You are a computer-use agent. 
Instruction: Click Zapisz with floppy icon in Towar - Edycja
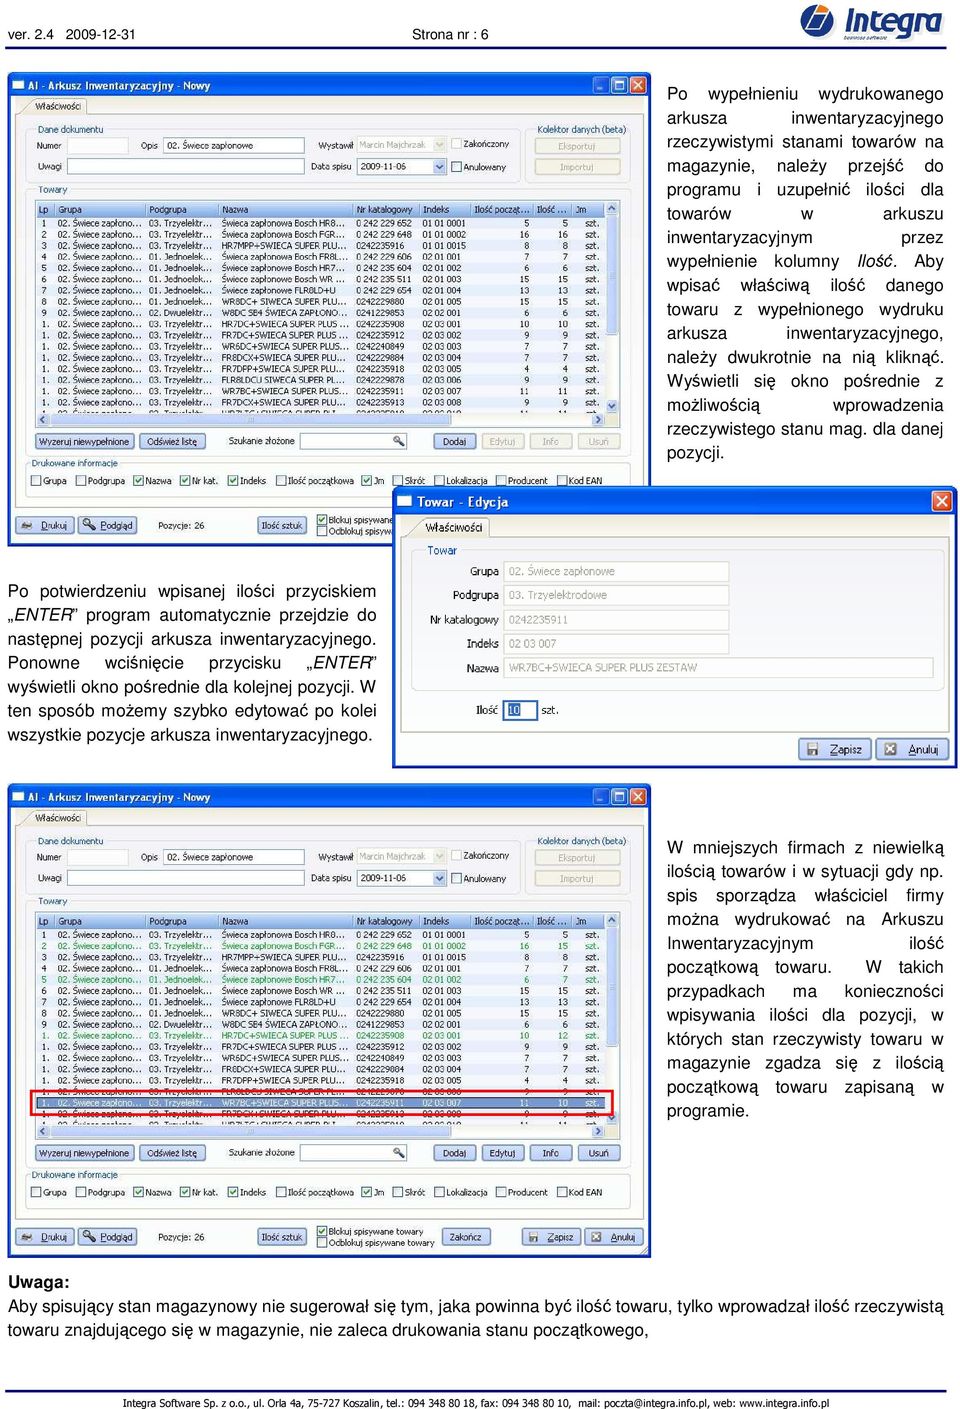[835, 749]
